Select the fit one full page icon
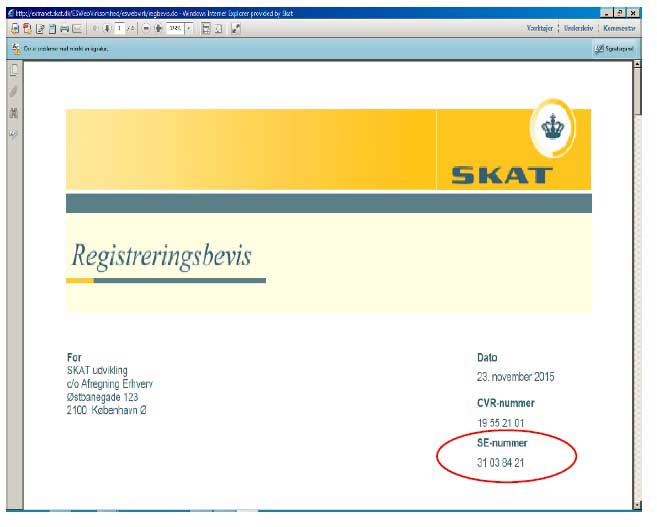Image resolution: width=657 pixels, height=527 pixels. [x=218, y=28]
